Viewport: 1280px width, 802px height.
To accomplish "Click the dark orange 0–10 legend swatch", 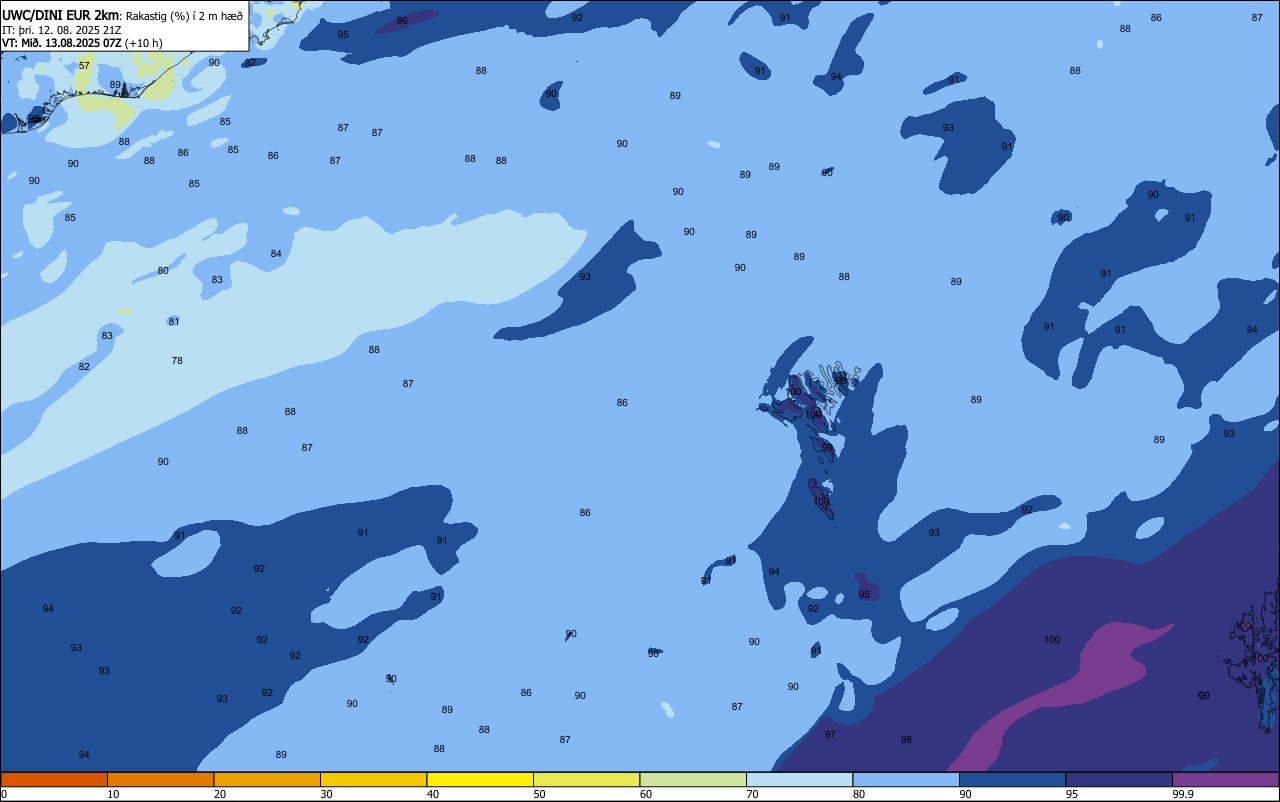I will (54, 779).
